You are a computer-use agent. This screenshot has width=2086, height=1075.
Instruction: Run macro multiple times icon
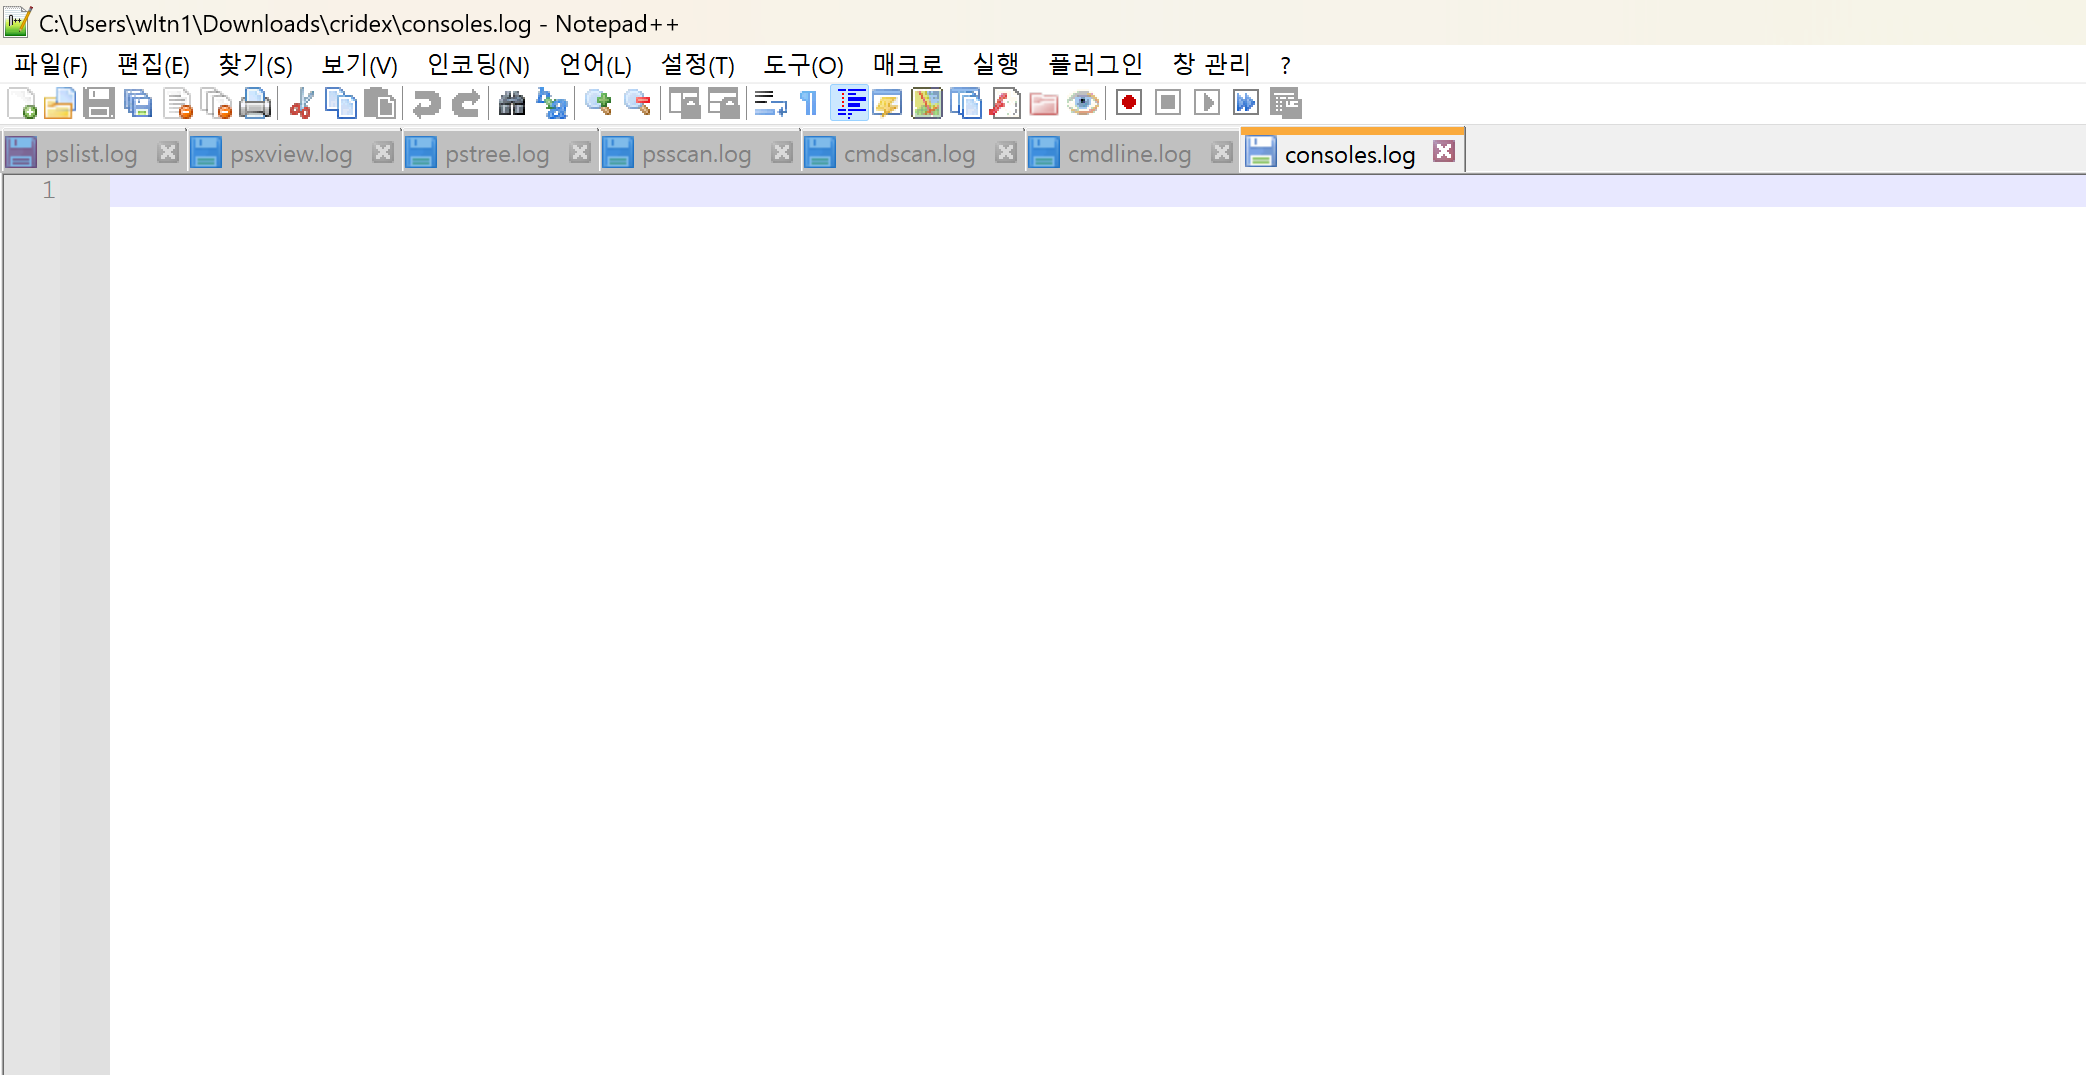coord(1246,103)
